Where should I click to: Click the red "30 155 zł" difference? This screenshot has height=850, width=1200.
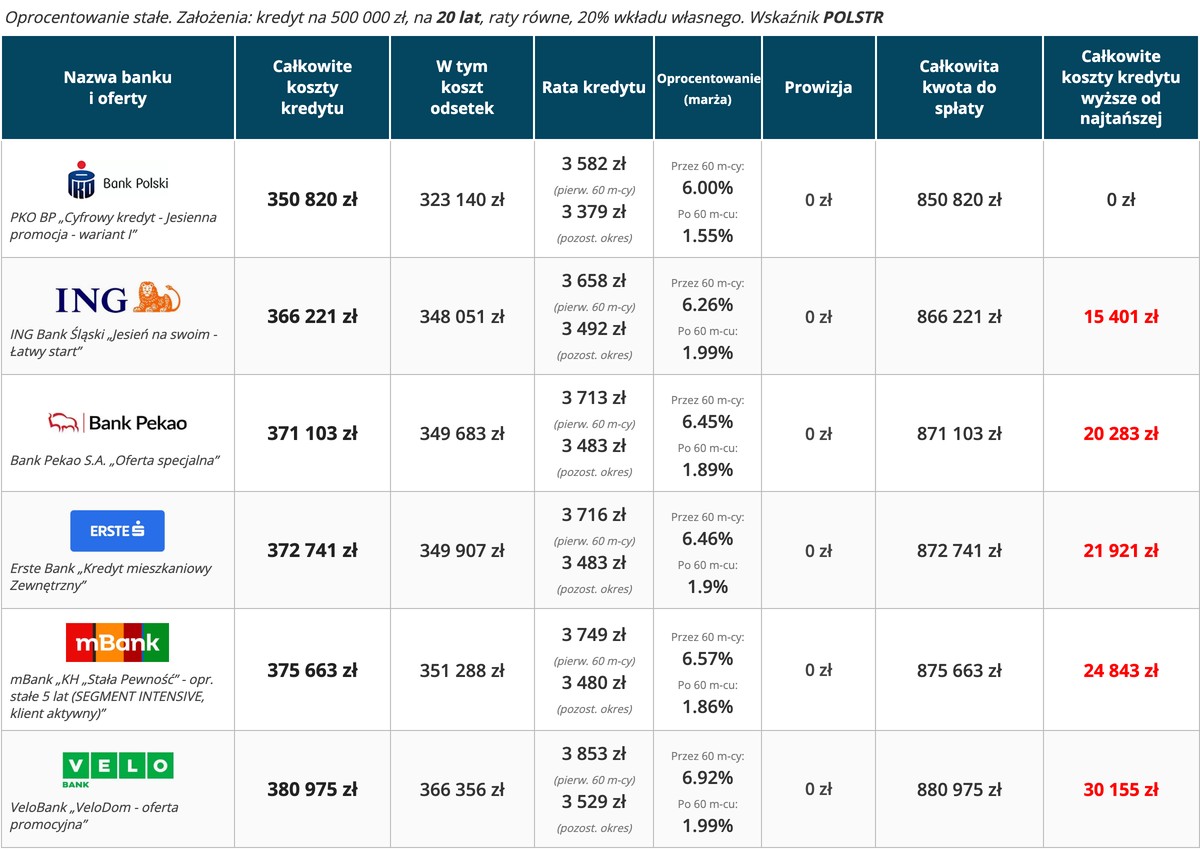1121,789
